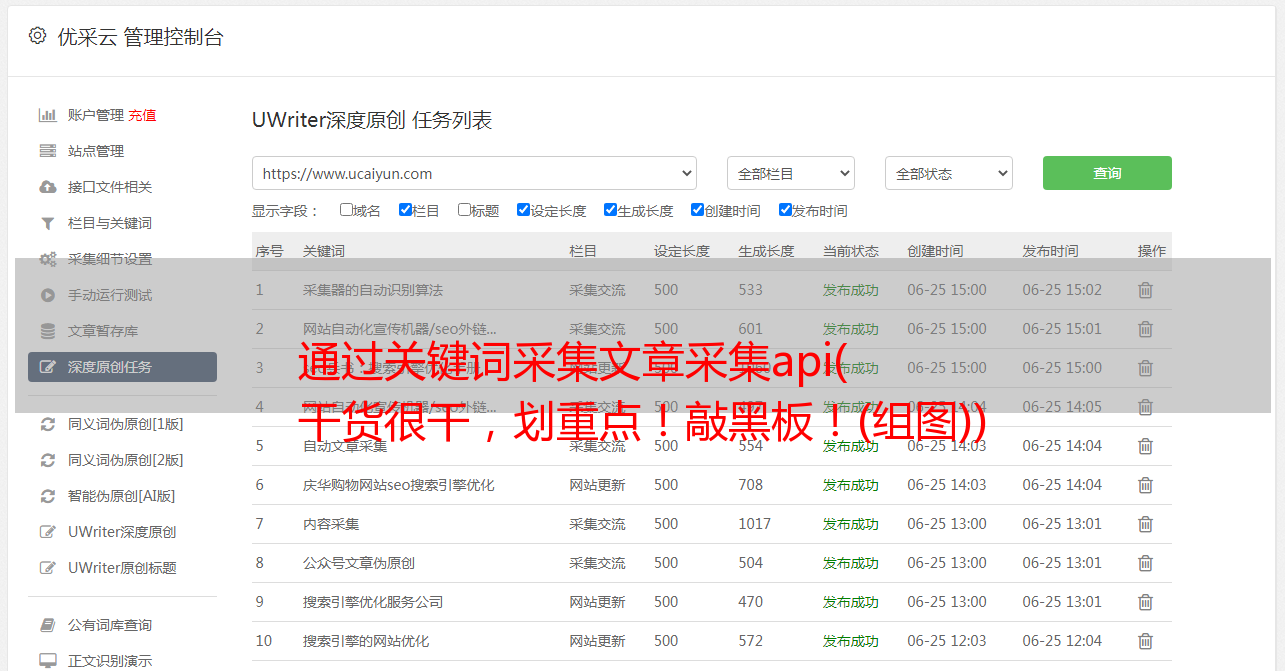This screenshot has height=671, width=1285.
Task: Click the 正文识别演示 monitor icon
Action: 47,661
